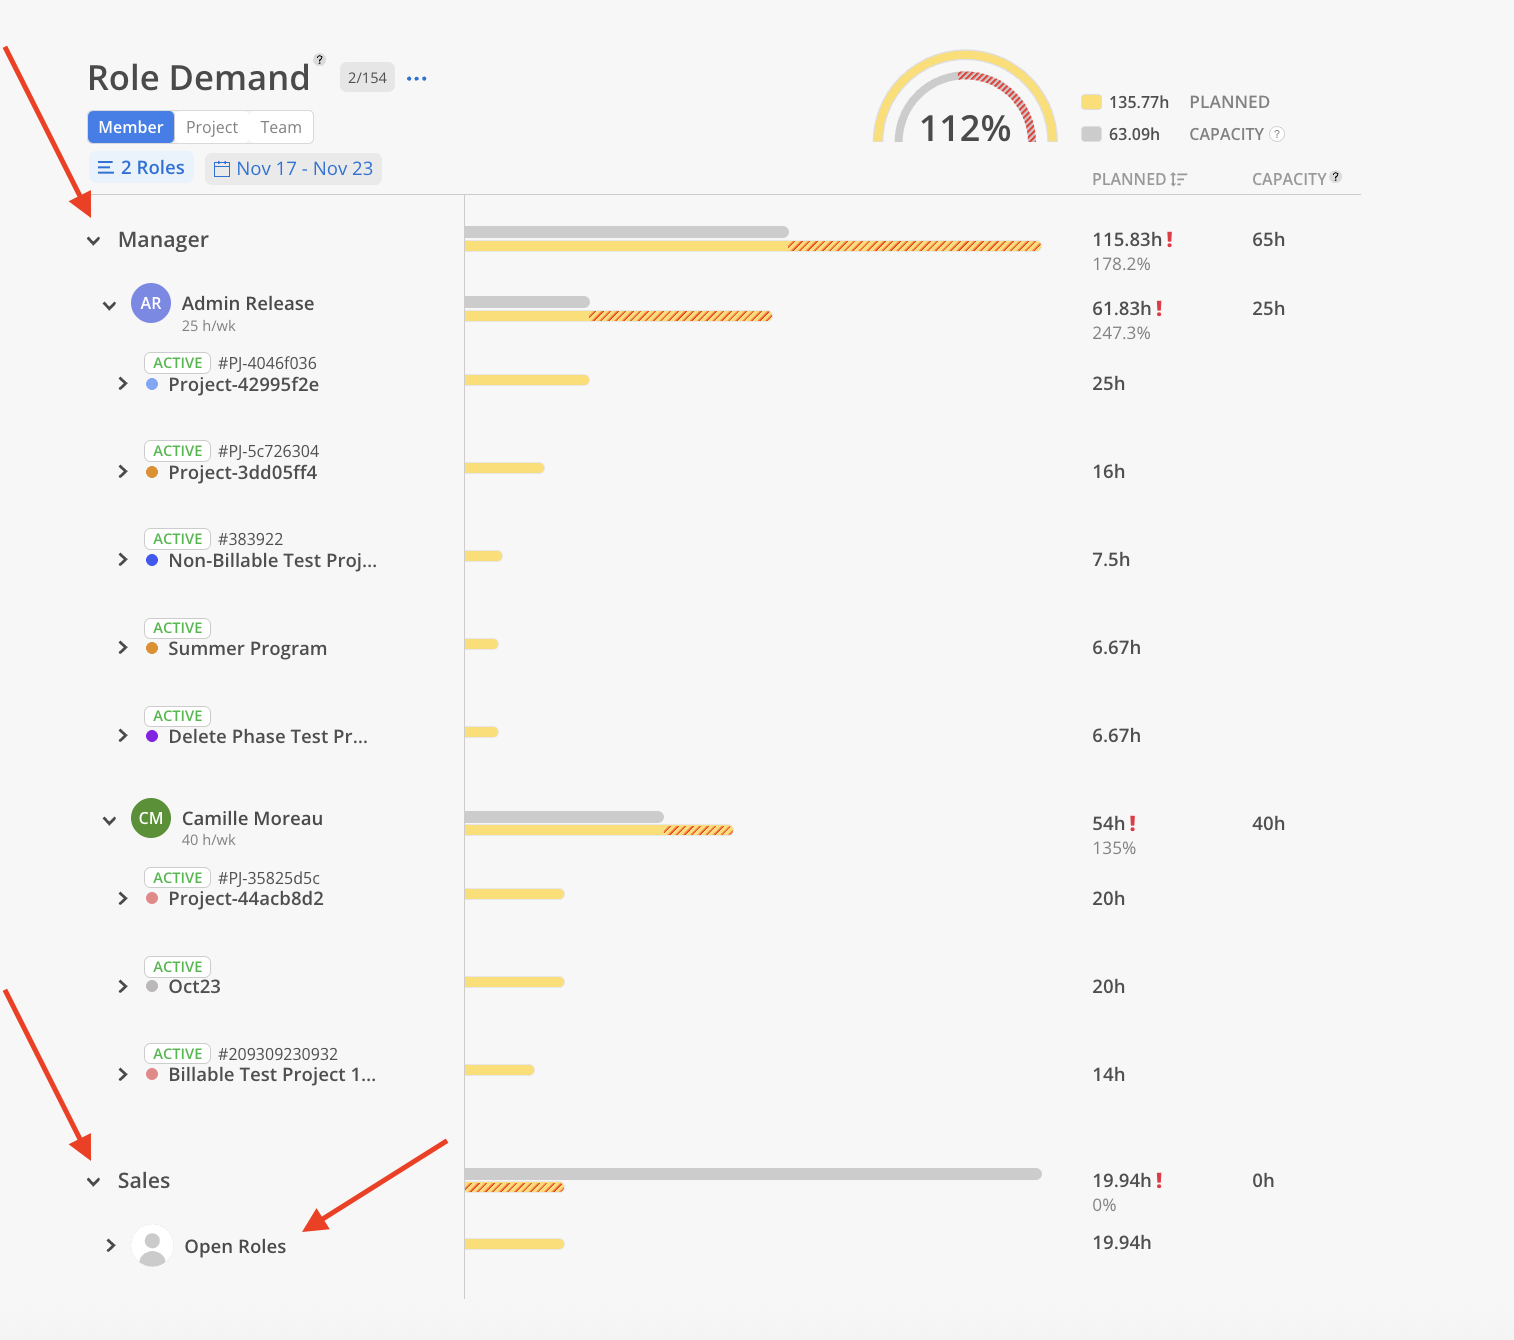Viewport: 1514px width, 1340px height.
Task: Sort by PLANNED column header
Action: [x=1129, y=179]
